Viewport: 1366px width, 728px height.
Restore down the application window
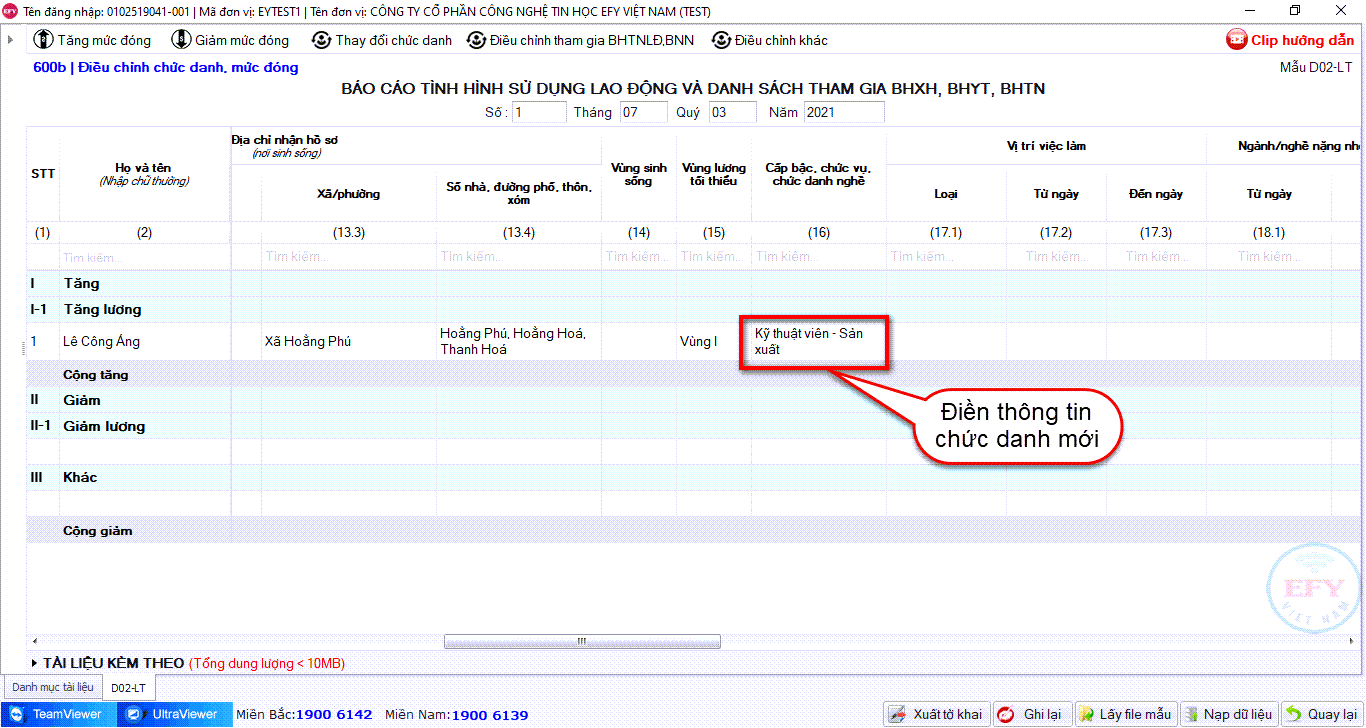coord(1295,11)
